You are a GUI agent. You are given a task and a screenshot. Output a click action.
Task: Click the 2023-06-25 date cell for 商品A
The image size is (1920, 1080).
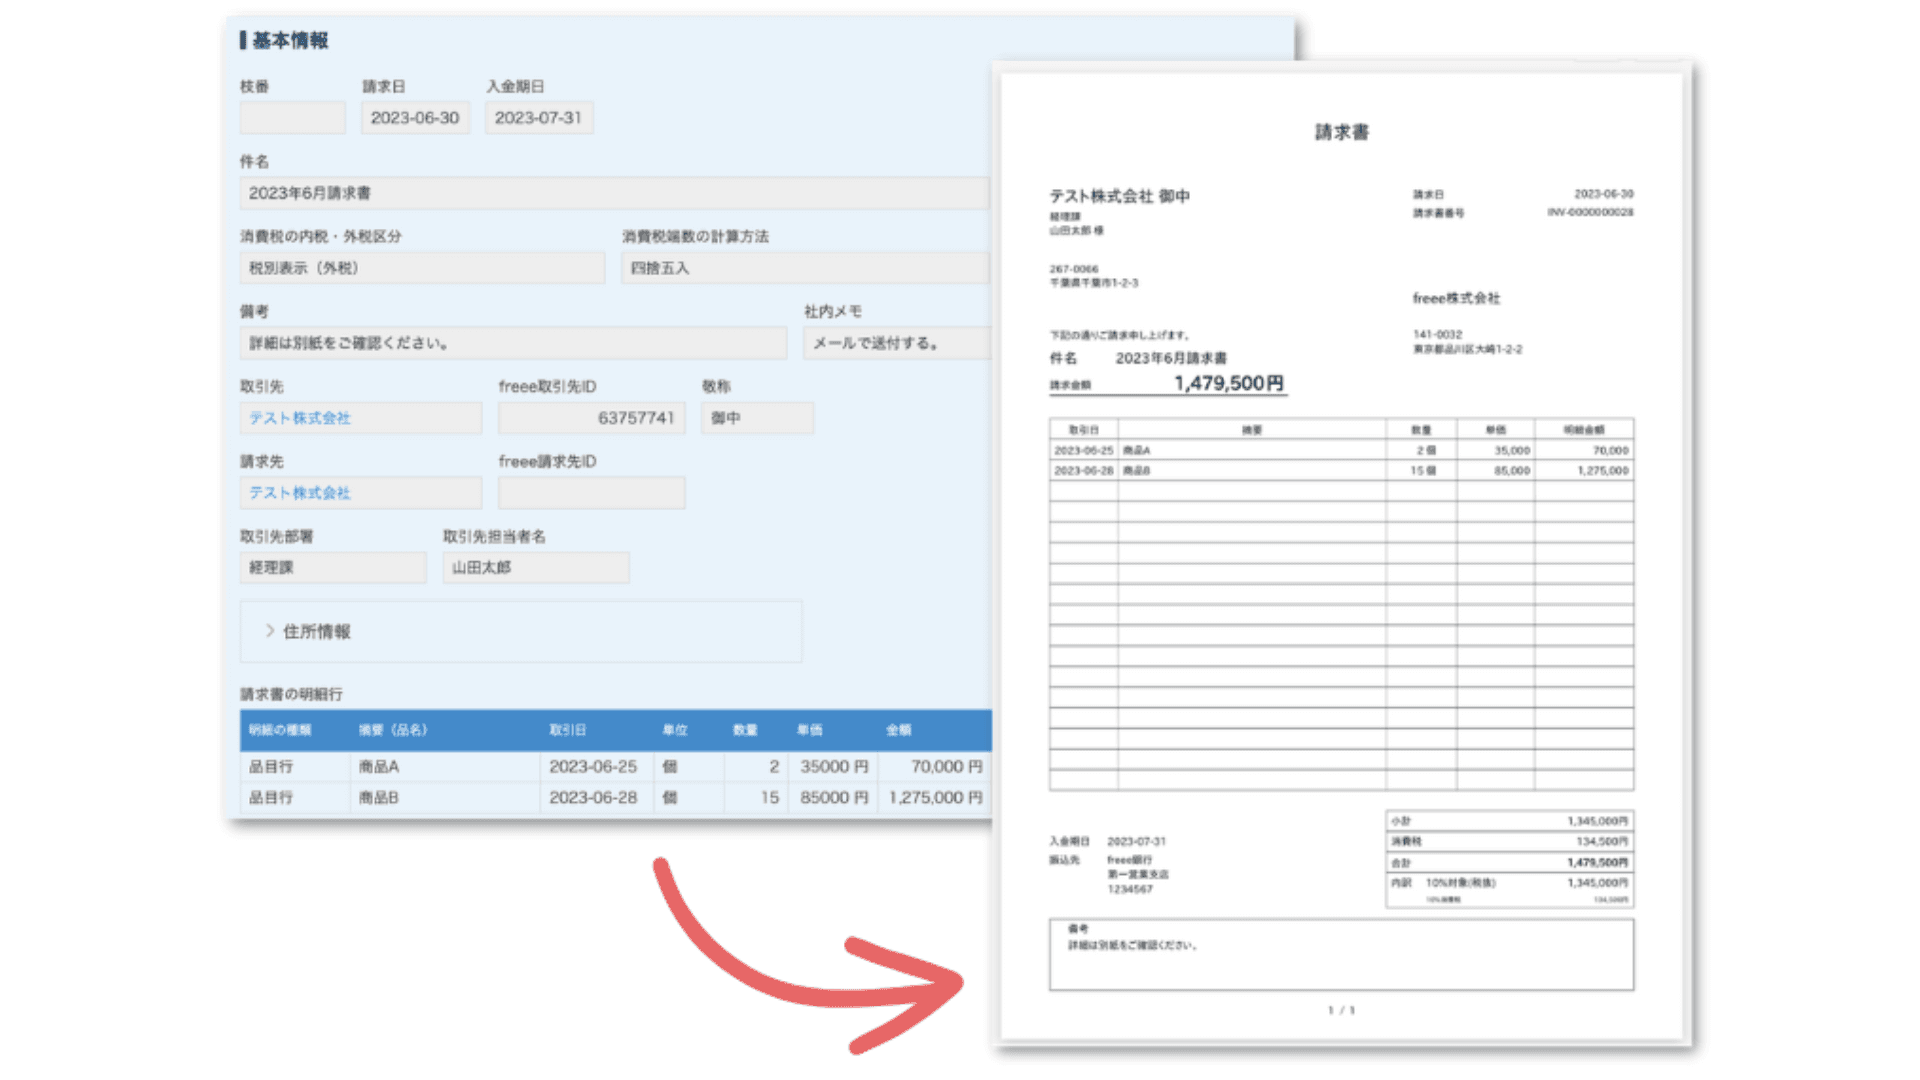pyautogui.click(x=596, y=767)
